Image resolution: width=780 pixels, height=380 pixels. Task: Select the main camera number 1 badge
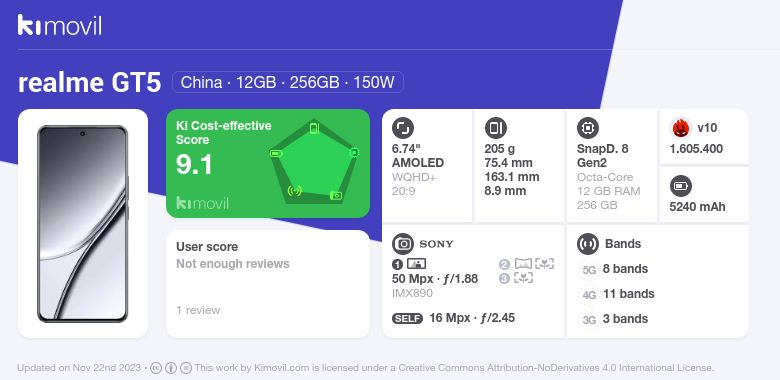point(397,264)
